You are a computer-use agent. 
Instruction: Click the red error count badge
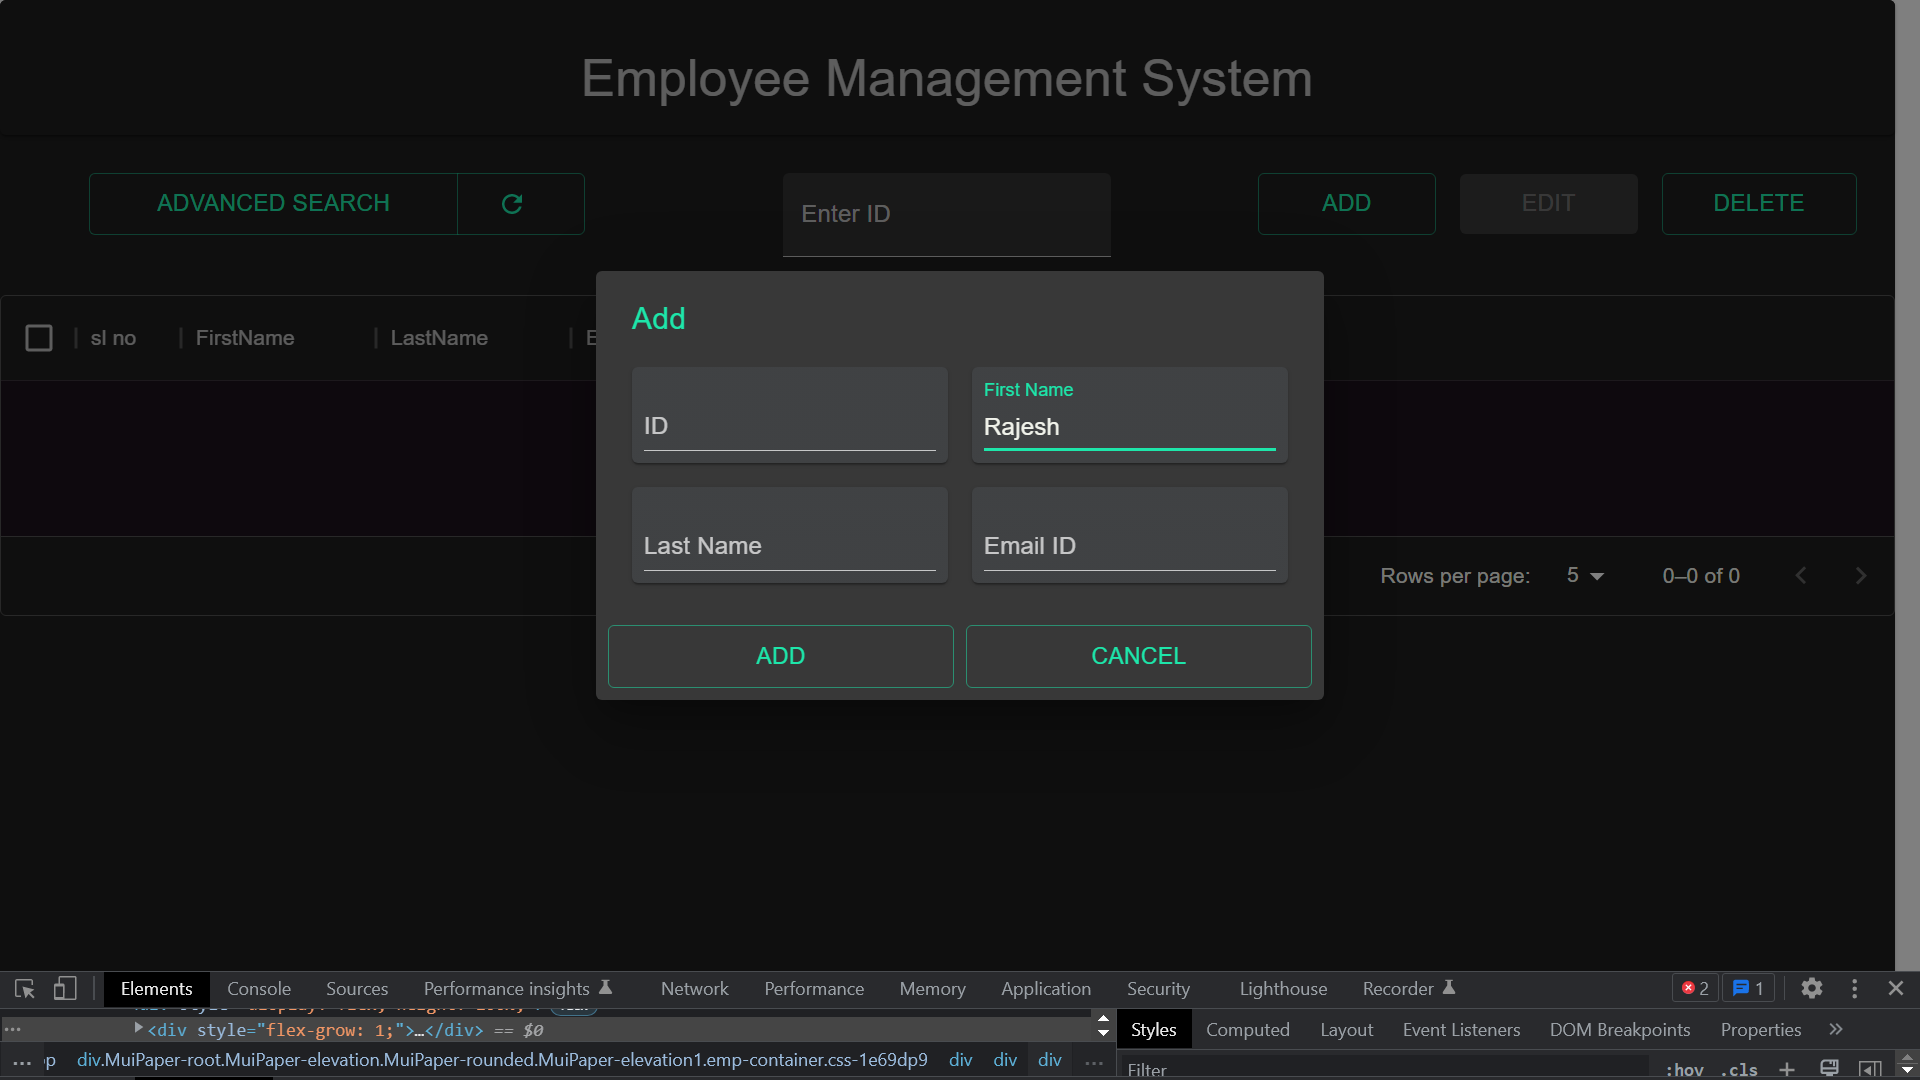pyautogui.click(x=1695, y=989)
